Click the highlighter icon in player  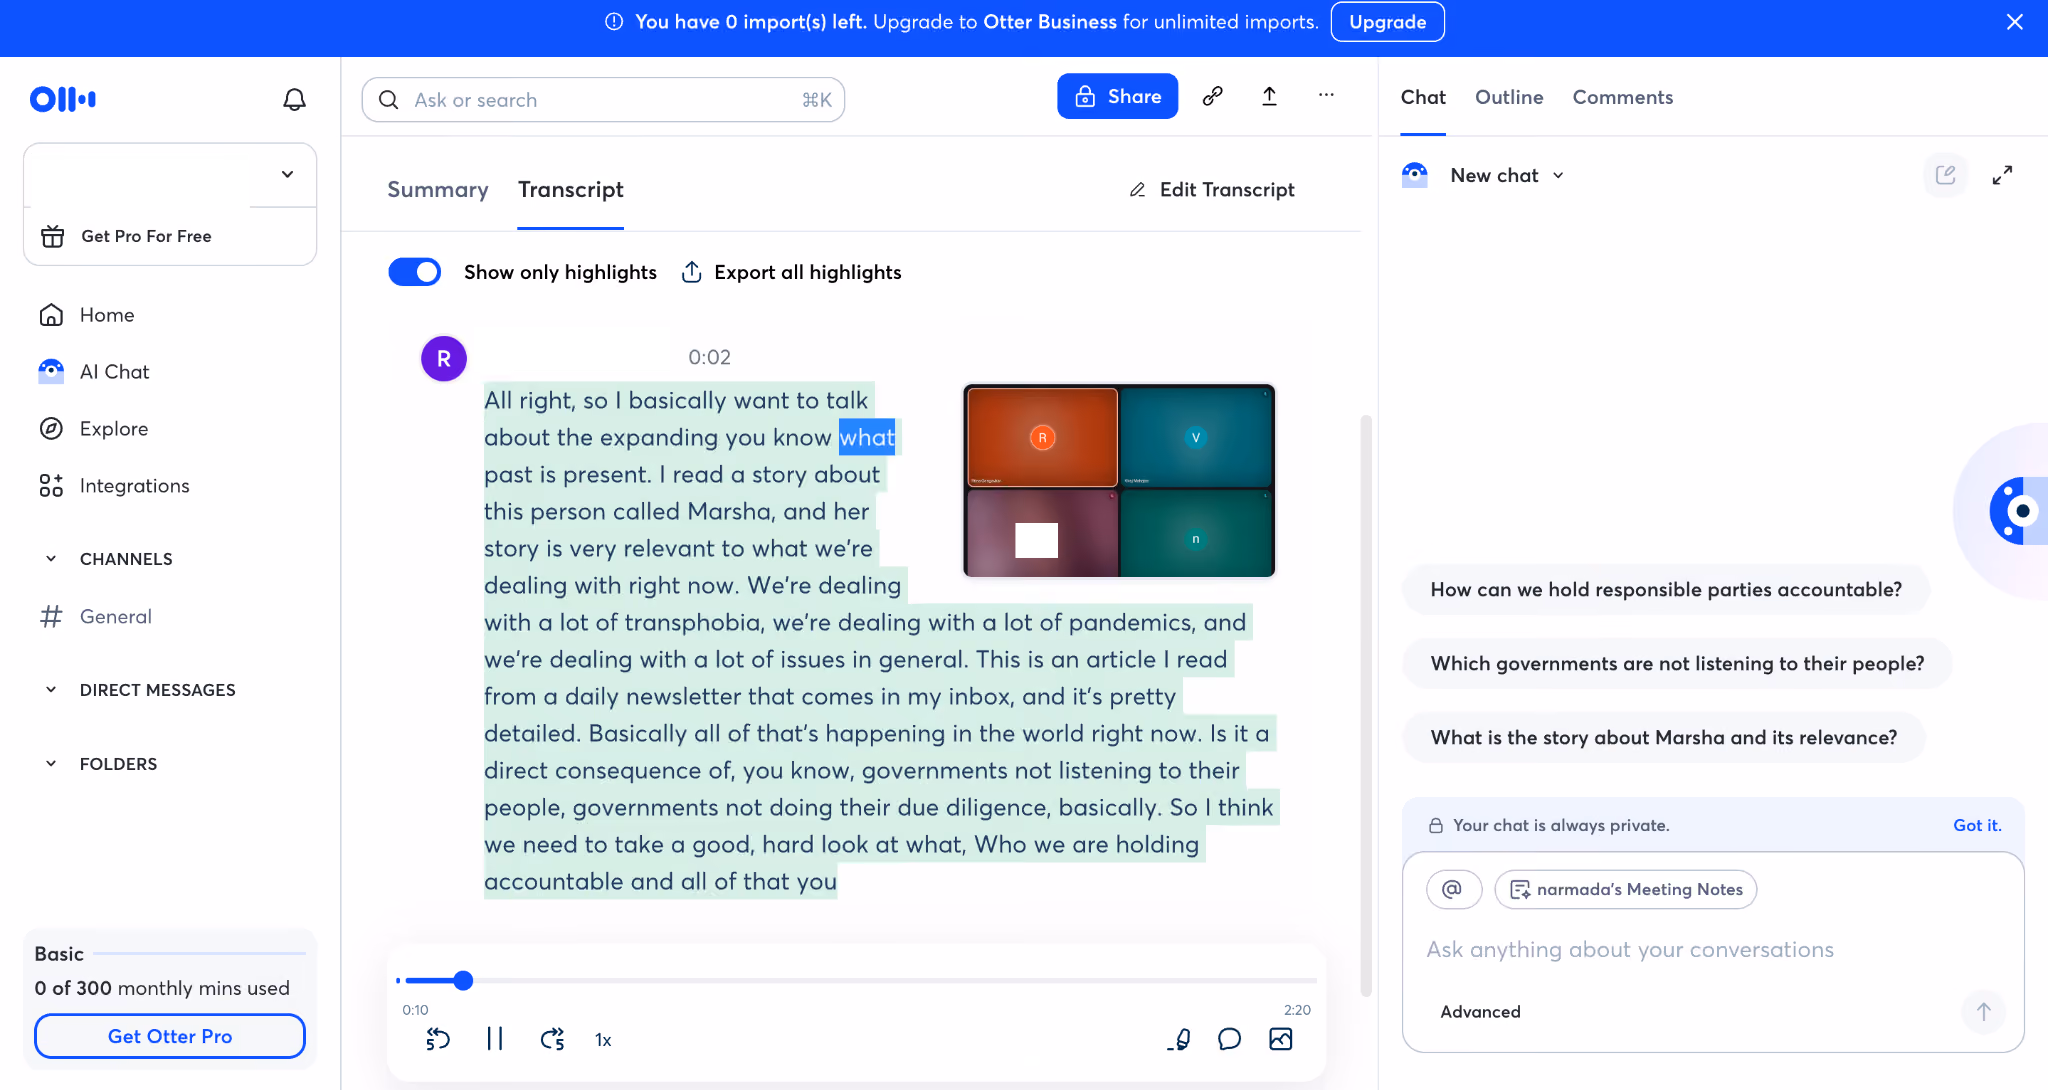(x=1179, y=1039)
